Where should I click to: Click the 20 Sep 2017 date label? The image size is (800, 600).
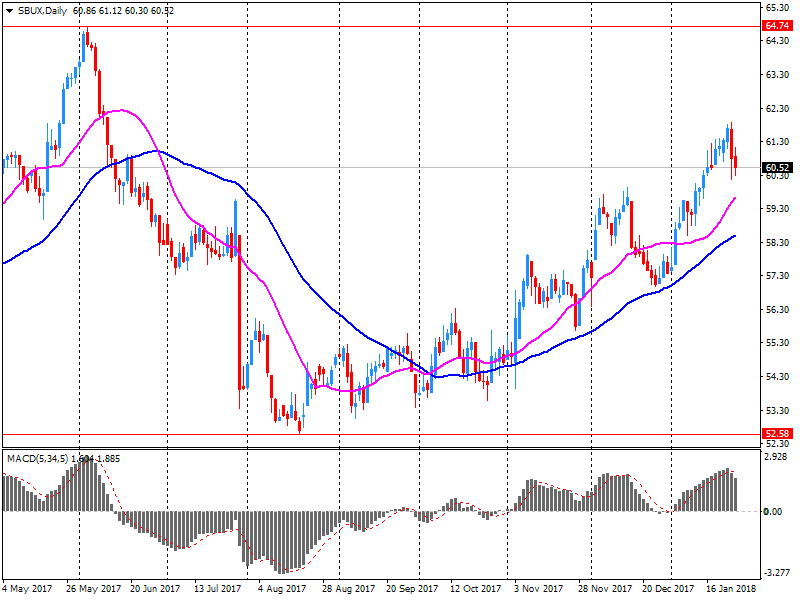point(411,589)
